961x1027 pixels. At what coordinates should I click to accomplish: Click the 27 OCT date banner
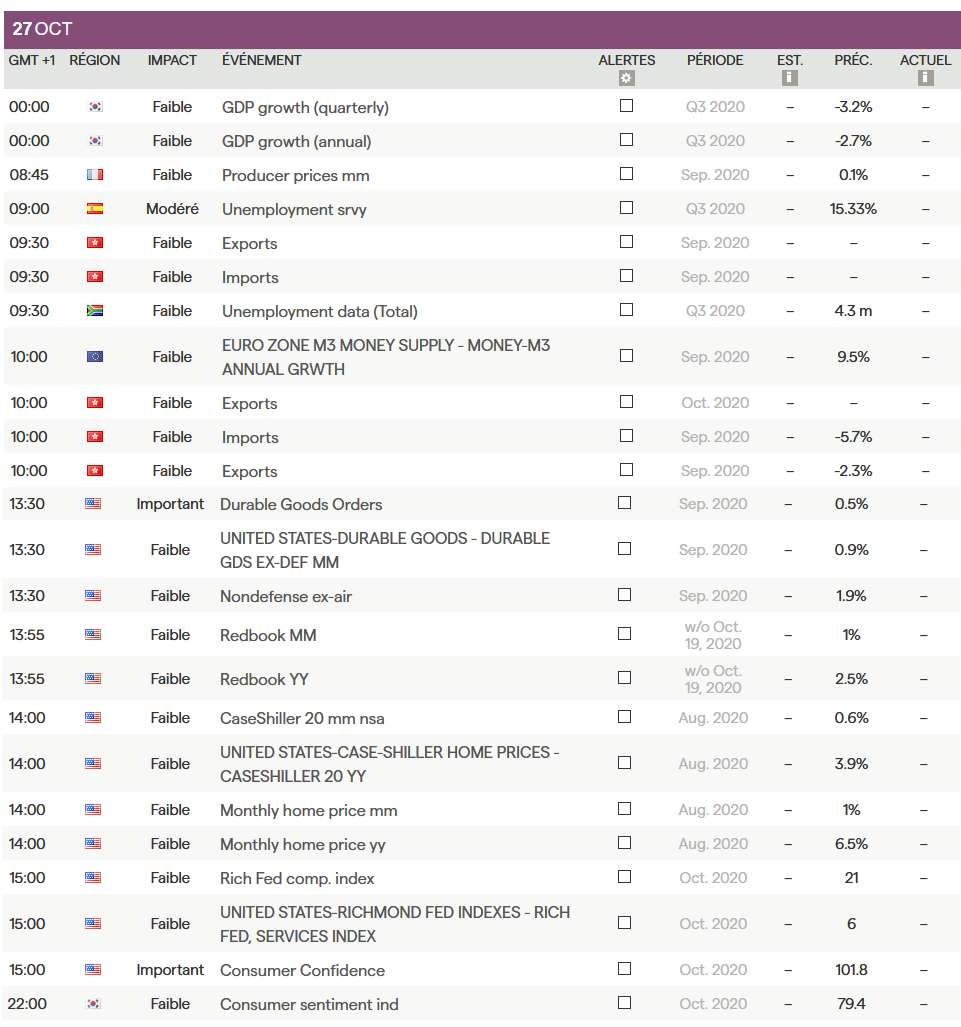482,29
